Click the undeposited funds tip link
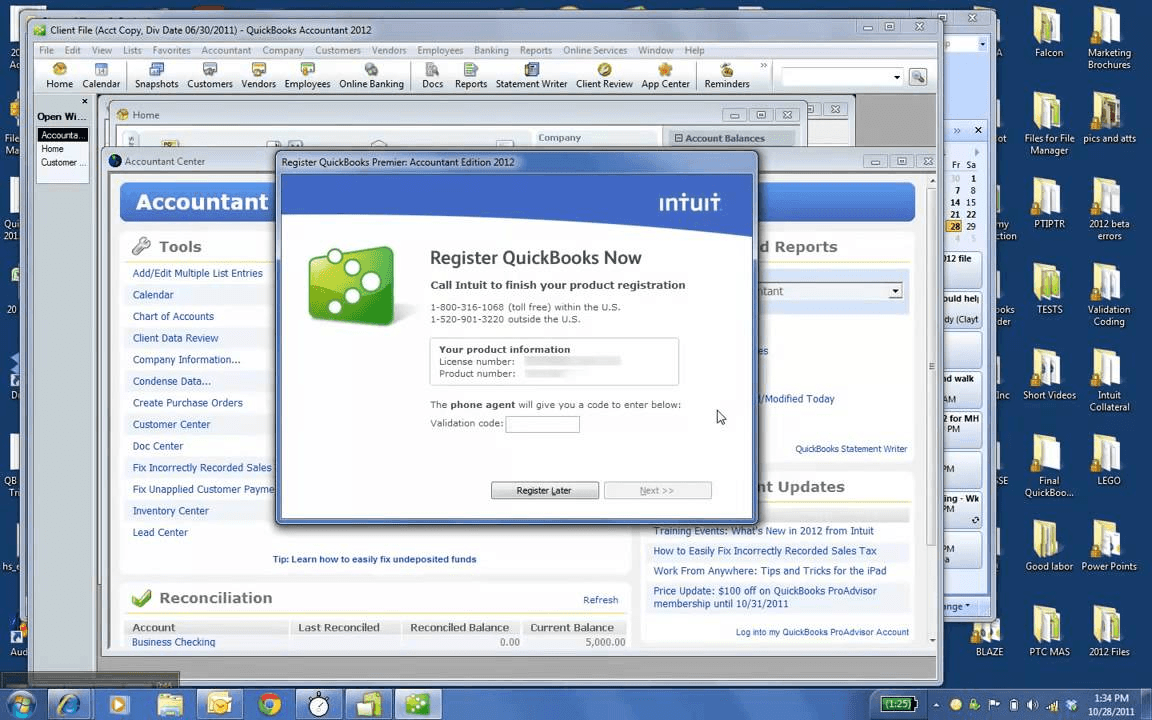Viewport: 1152px width, 720px height. coord(375,559)
